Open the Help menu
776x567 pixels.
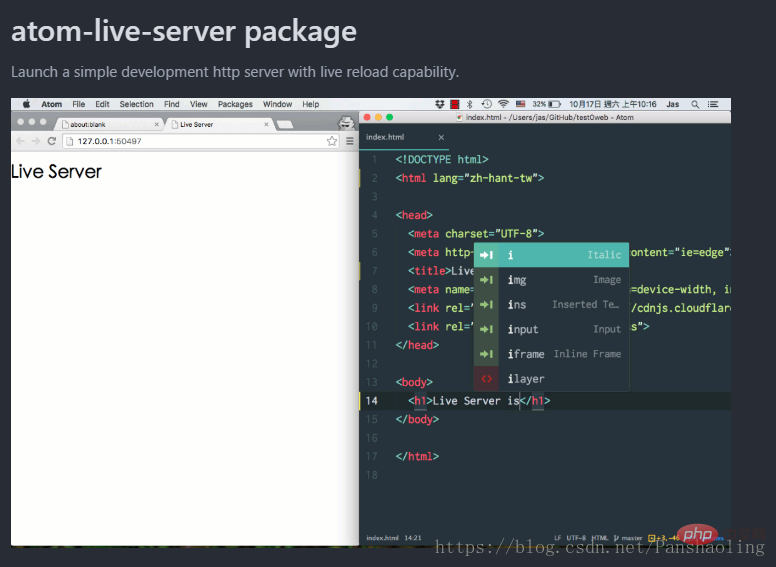310,104
